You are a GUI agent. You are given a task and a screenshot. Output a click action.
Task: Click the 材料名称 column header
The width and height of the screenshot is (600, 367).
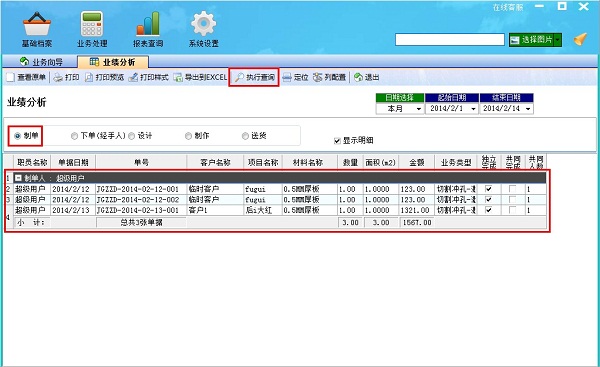tap(310, 162)
